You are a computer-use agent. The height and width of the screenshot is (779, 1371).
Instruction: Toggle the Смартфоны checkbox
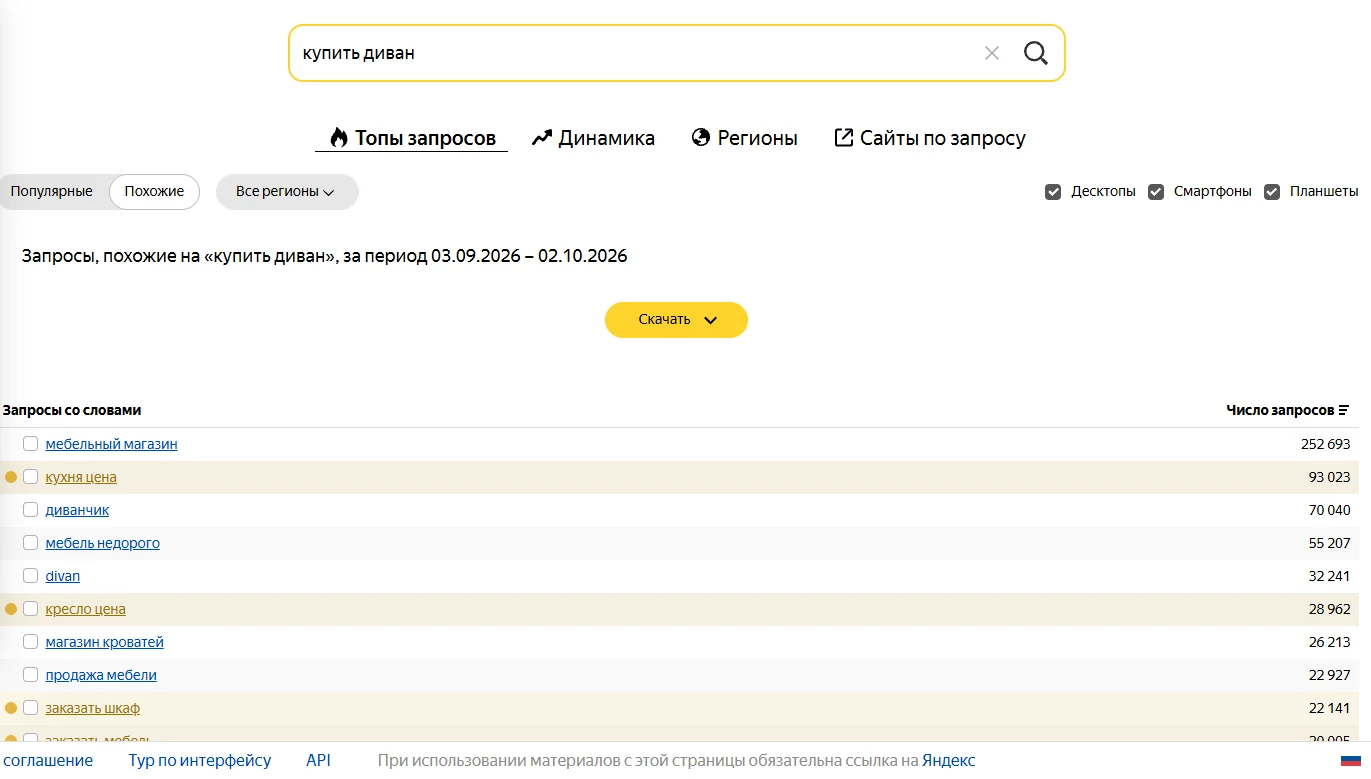[1156, 191]
